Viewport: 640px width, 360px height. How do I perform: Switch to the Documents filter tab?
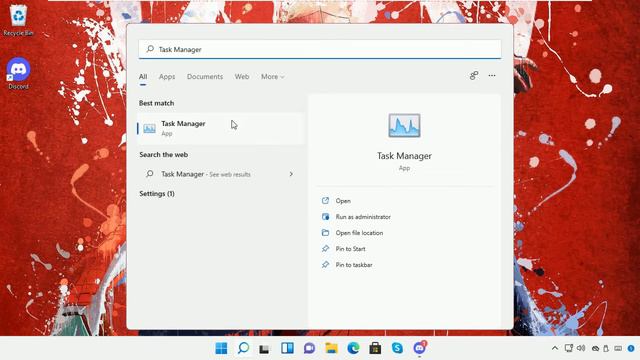click(x=205, y=77)
